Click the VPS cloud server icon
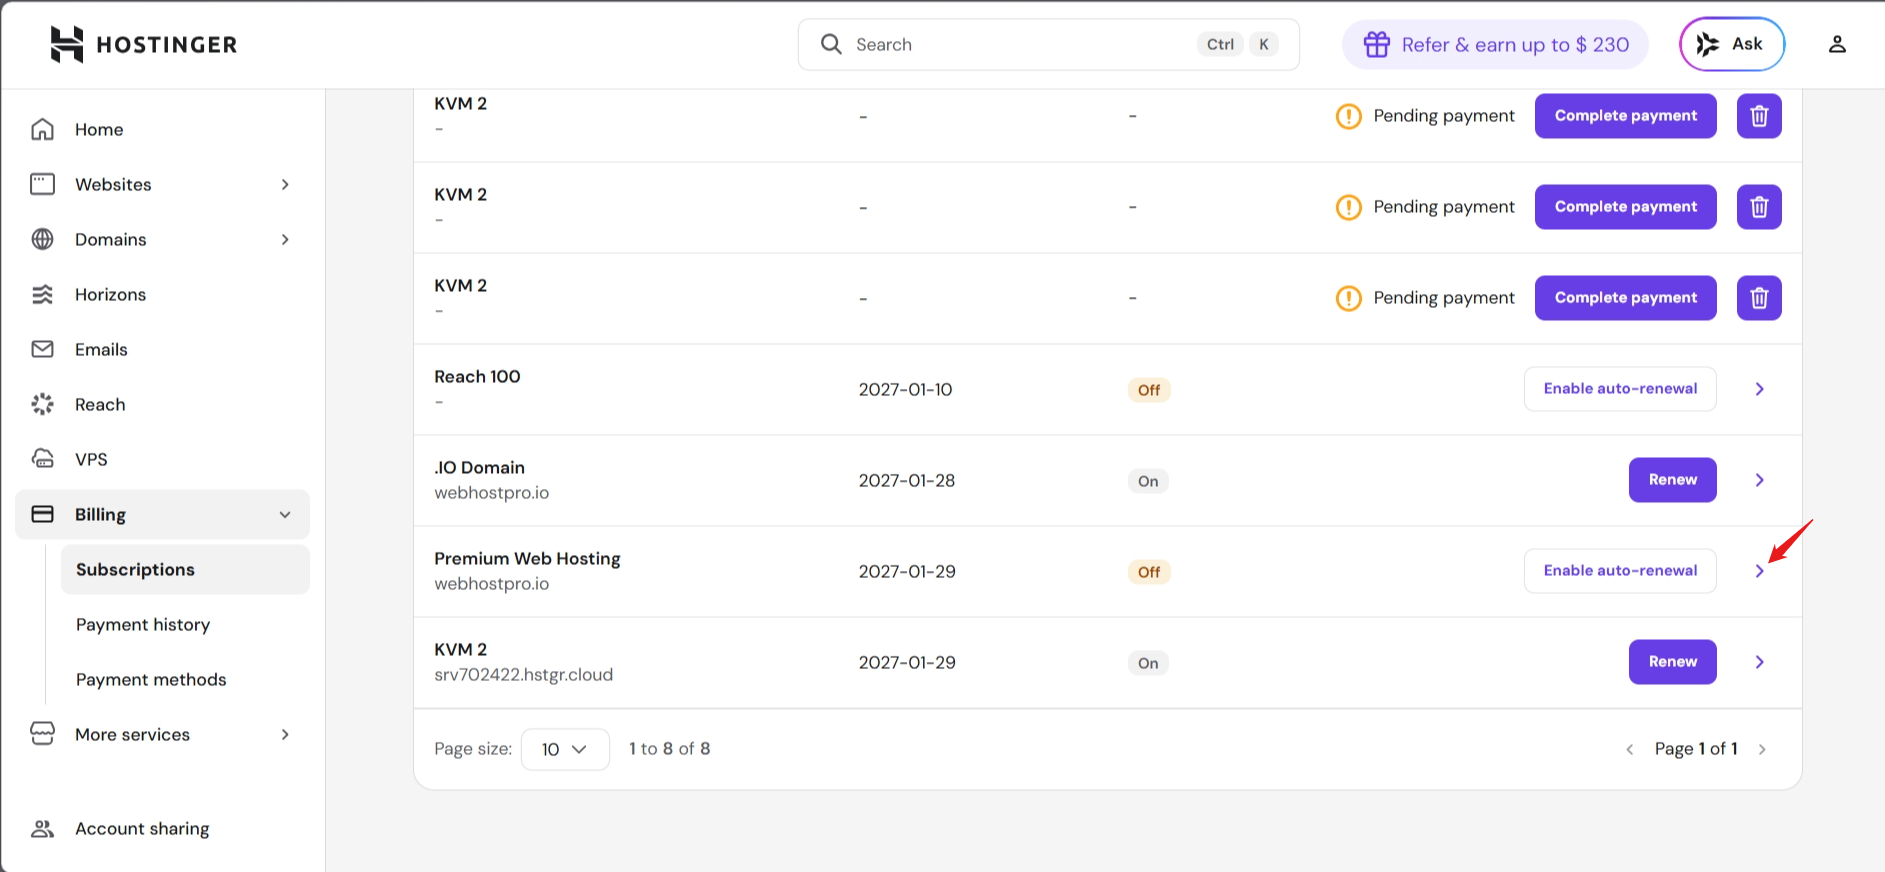 coord(42,459)
